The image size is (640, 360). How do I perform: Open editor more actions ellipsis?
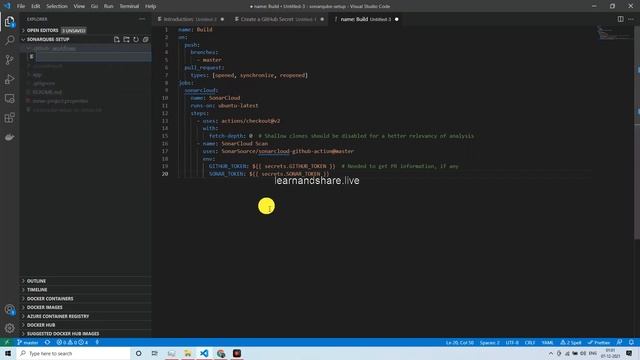(631, 19)
